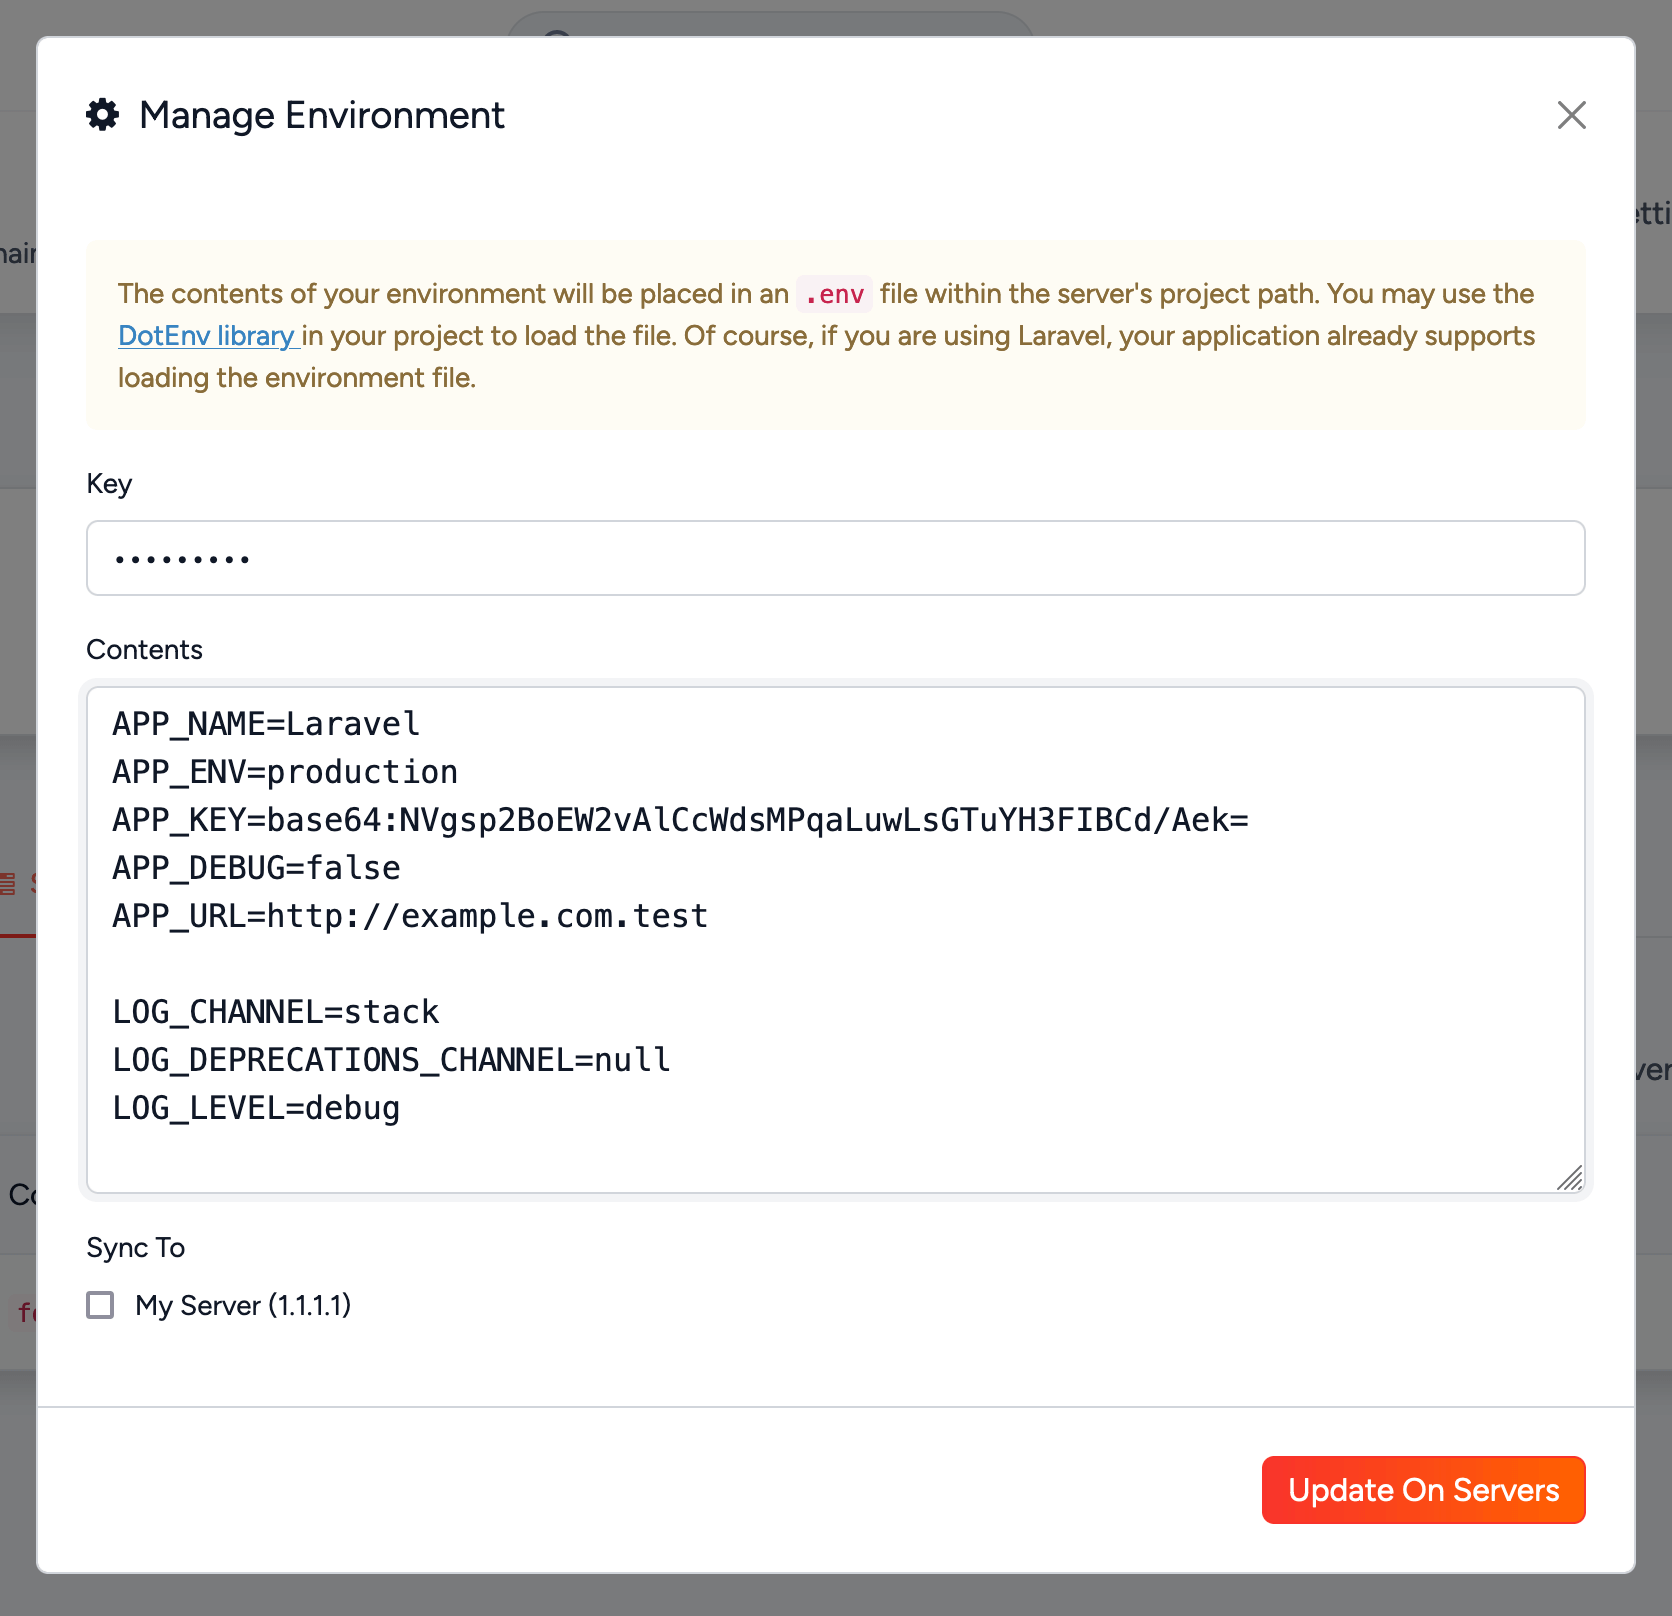Viewport: 1672px width, 1616px height.
Task: Click the Update On Servers button
Action: tap(1422, 1490)
